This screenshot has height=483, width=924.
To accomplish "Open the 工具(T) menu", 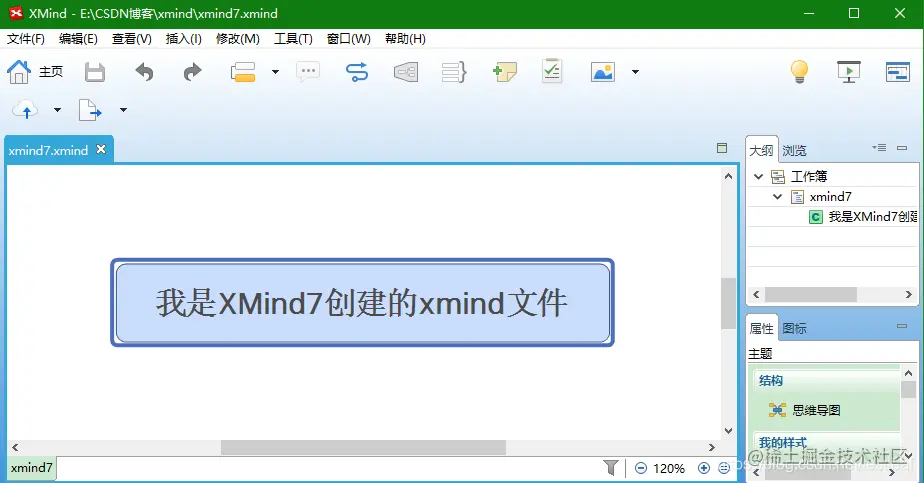I will 293,39.
